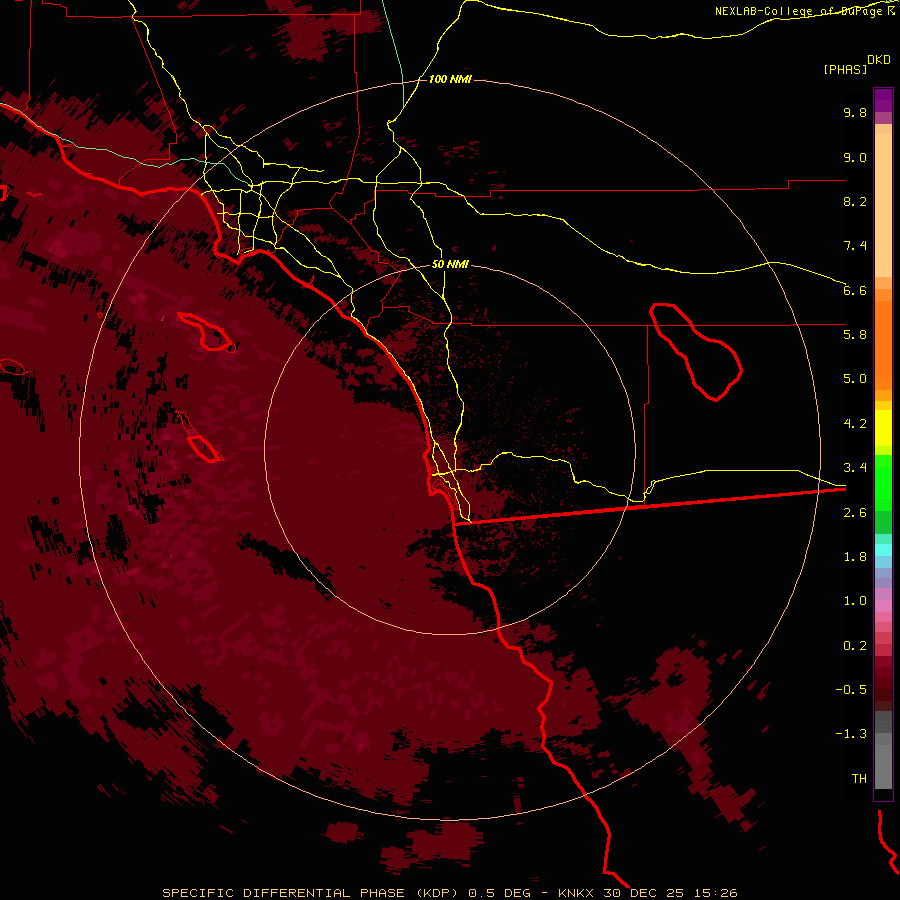Click the -1.3 scale value

[851, 734]
